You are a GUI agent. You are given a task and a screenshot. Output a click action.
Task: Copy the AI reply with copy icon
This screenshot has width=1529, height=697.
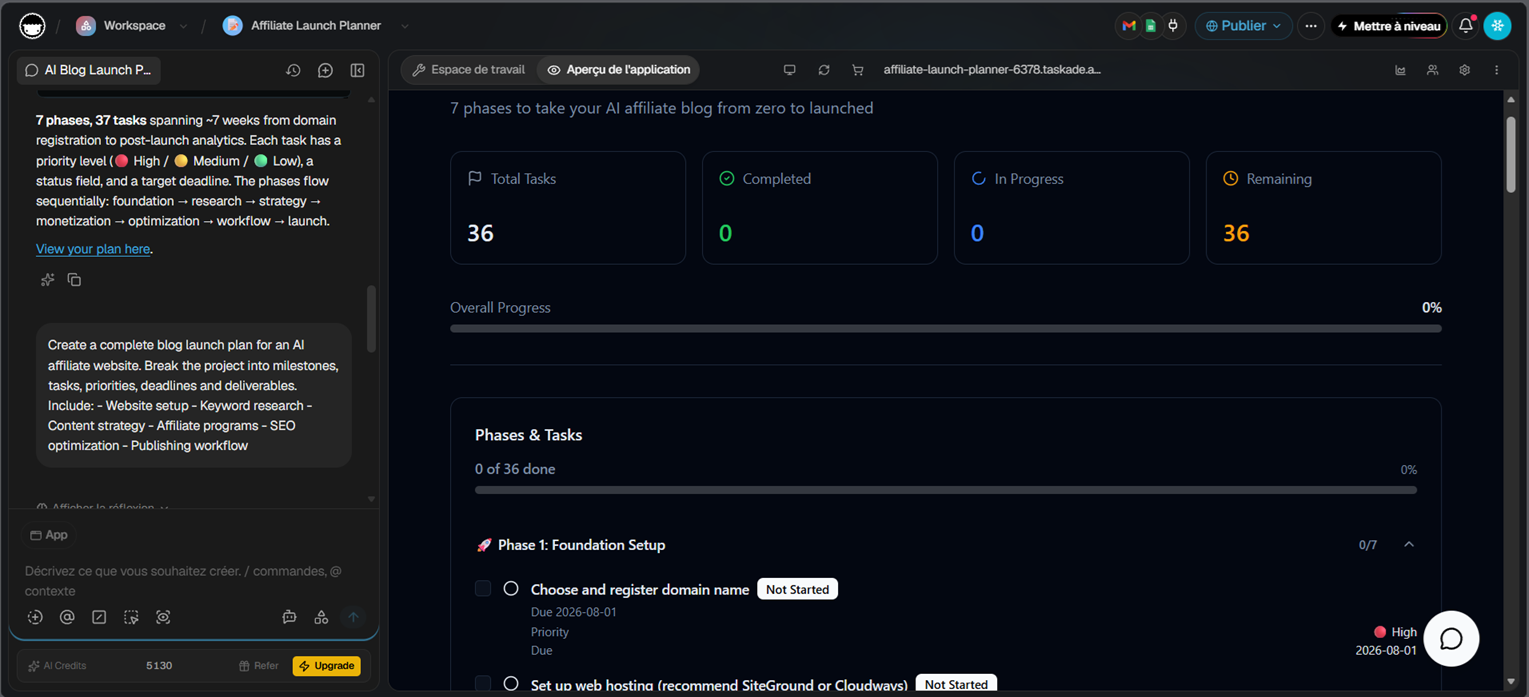point(74,280)
